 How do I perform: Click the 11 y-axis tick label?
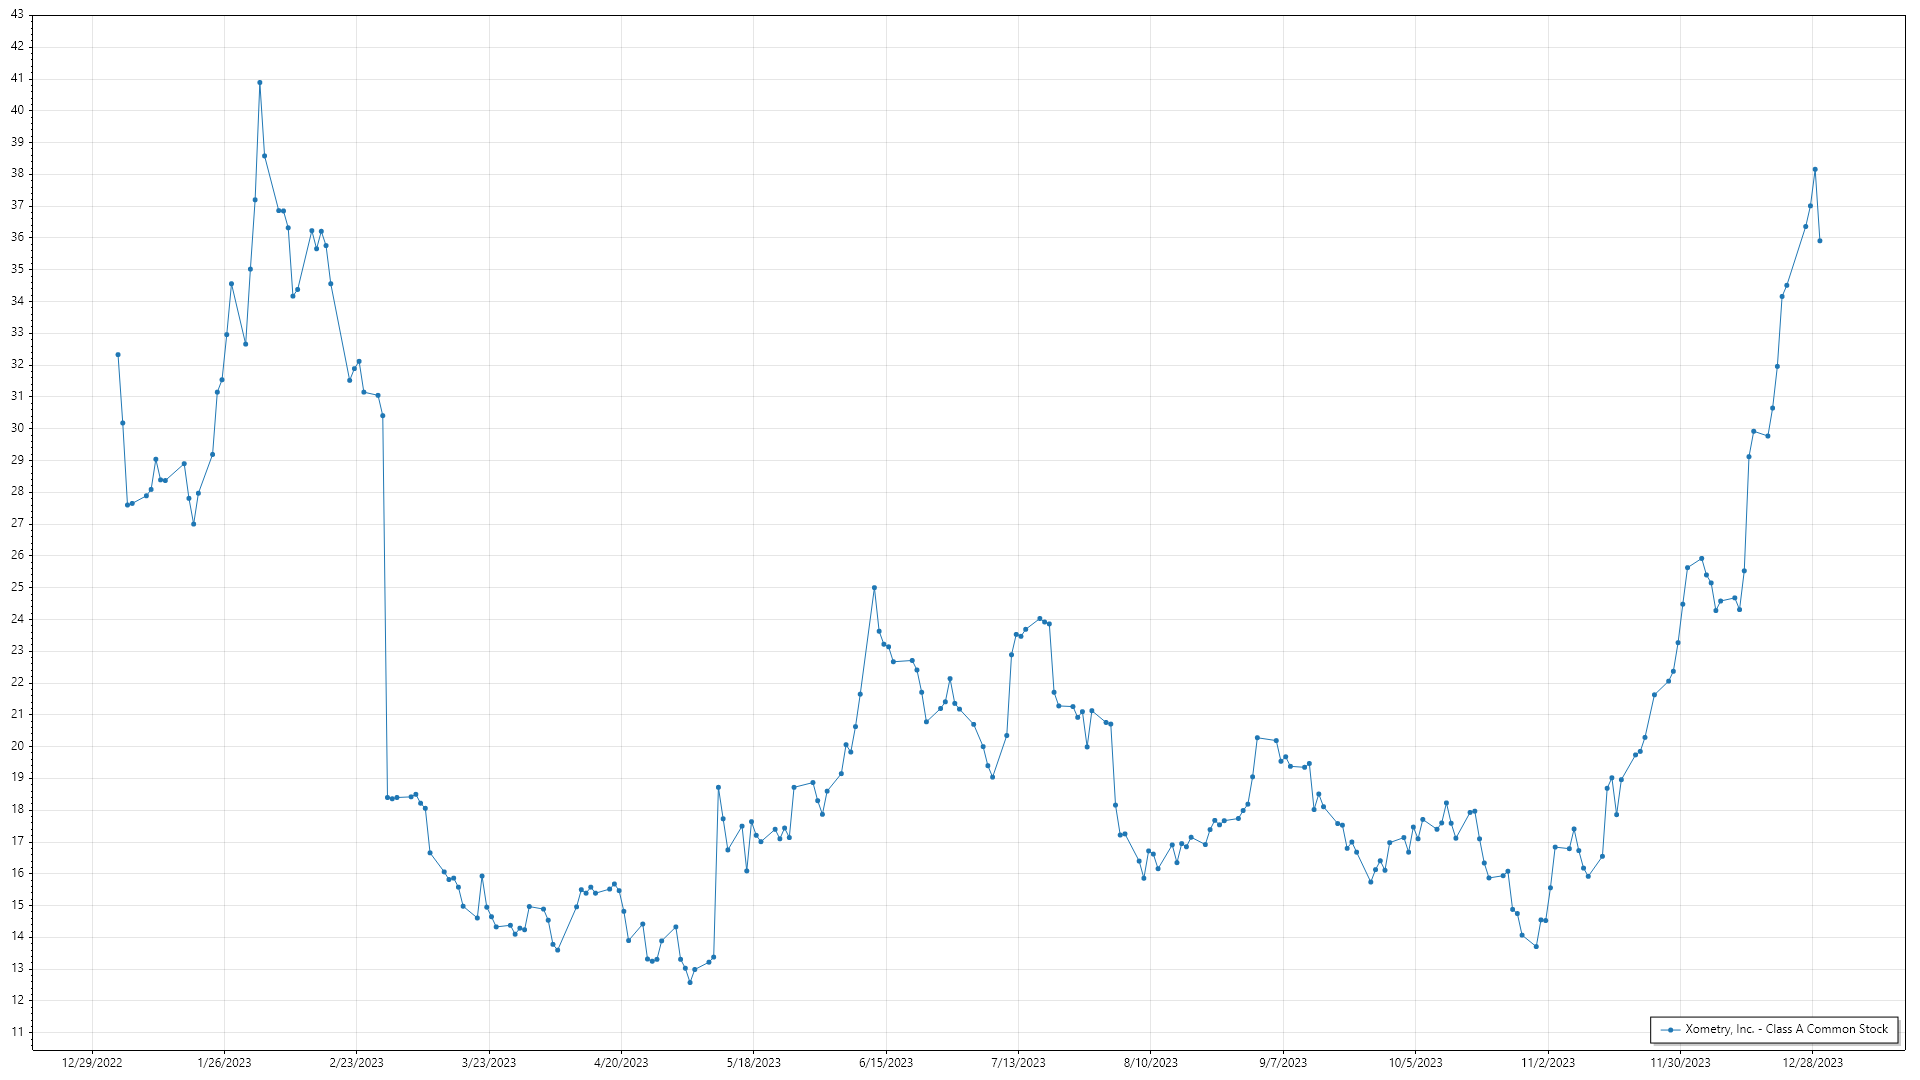tap(17, 1032)
